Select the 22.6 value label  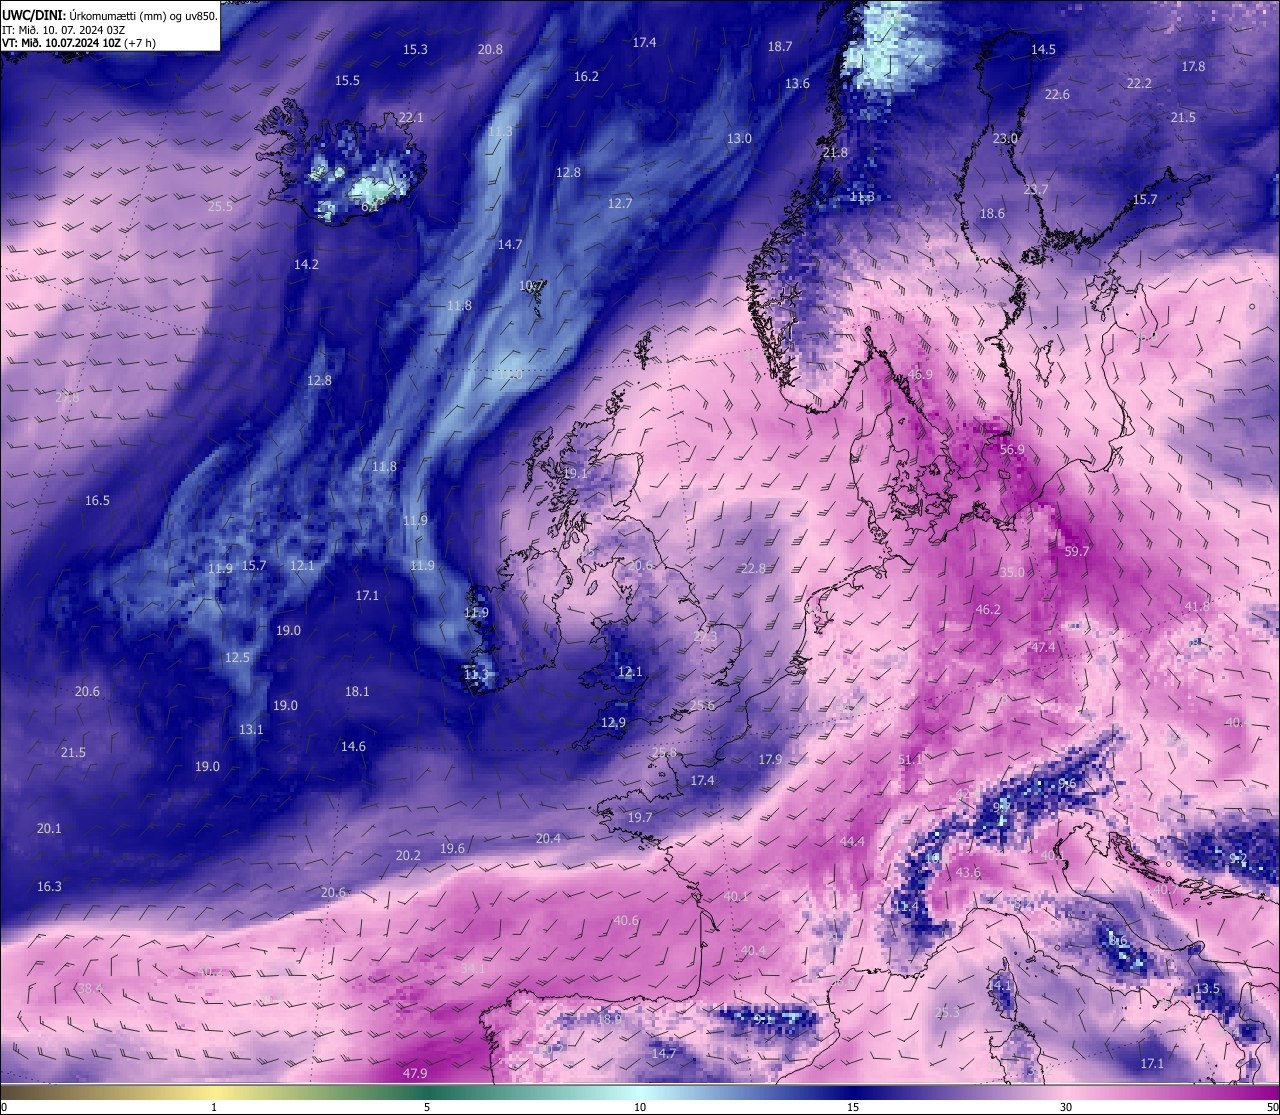(x=1057, y=95)
